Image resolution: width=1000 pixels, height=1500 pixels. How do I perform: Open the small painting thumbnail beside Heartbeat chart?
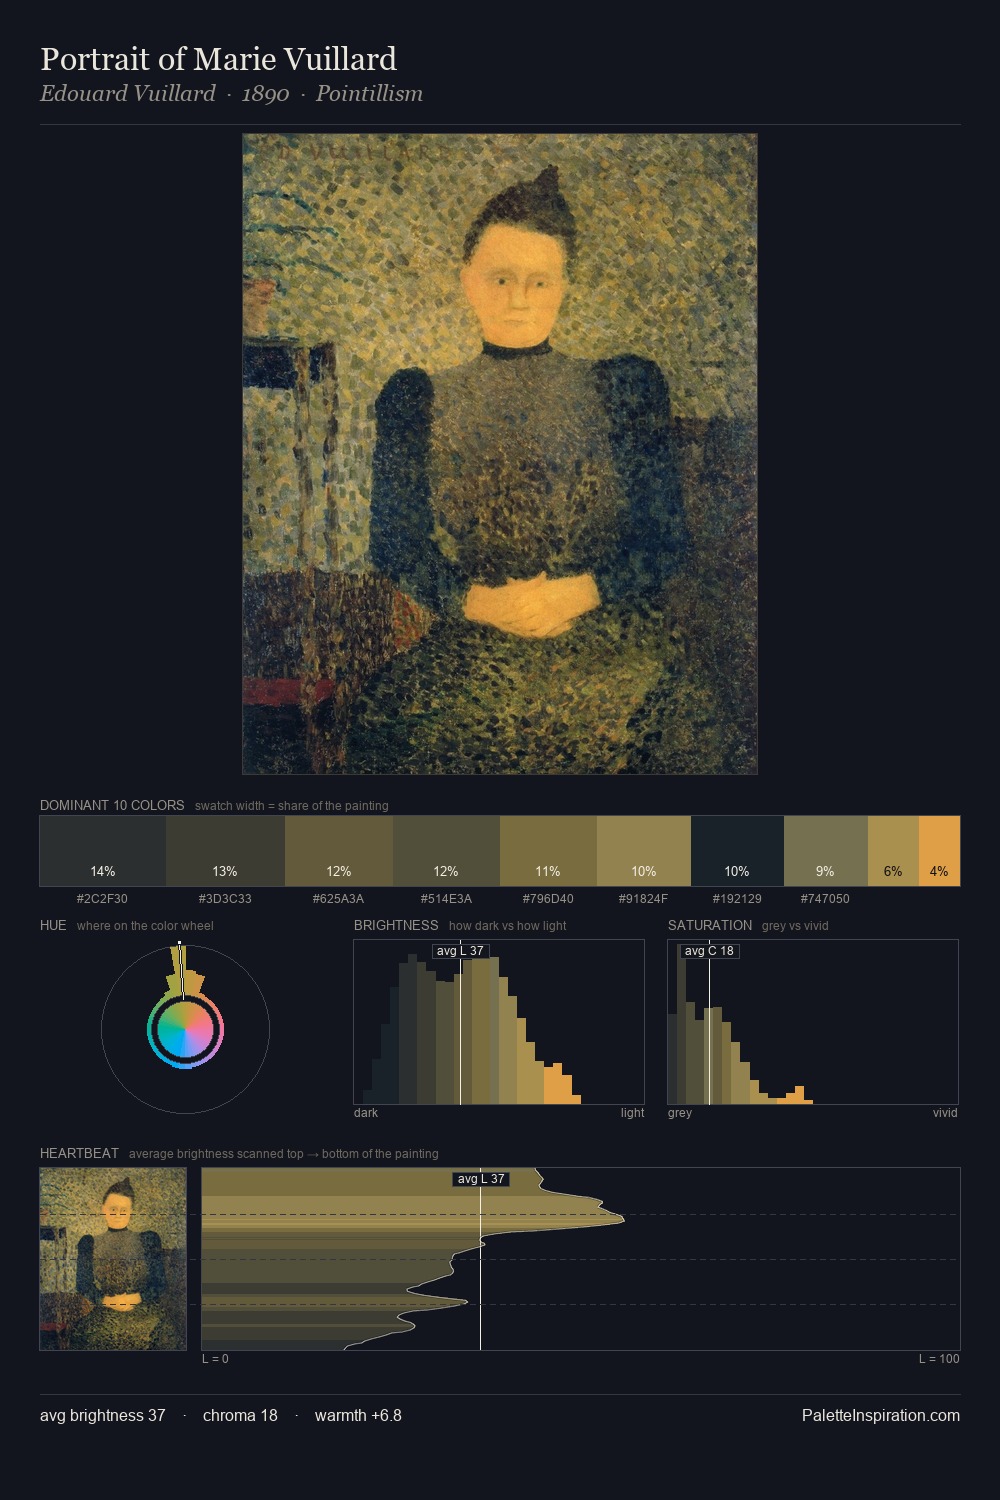[x=113, y=1259]
